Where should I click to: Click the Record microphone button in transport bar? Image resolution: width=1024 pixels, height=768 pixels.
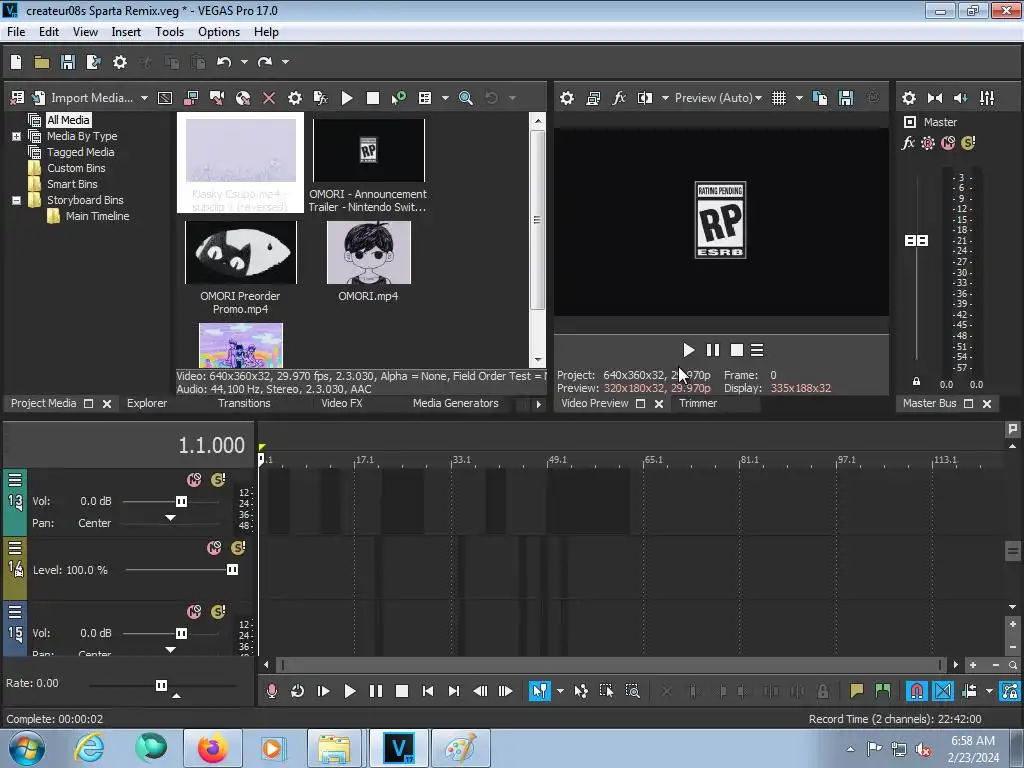click(272, 691)
